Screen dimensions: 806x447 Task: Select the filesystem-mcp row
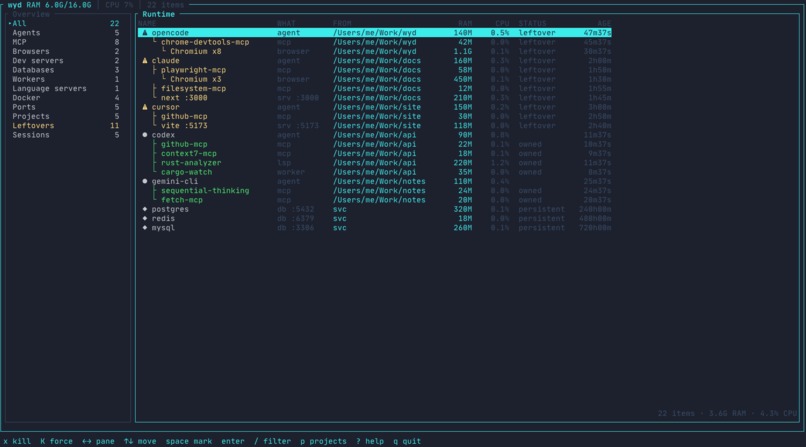click(x=375, y=88)
